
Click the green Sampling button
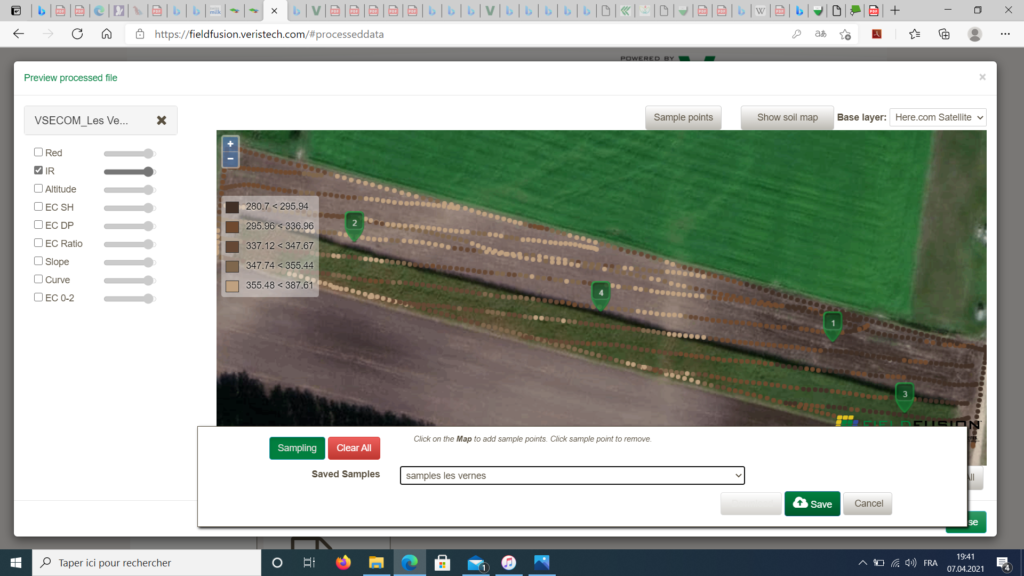(x=297, y=448)
